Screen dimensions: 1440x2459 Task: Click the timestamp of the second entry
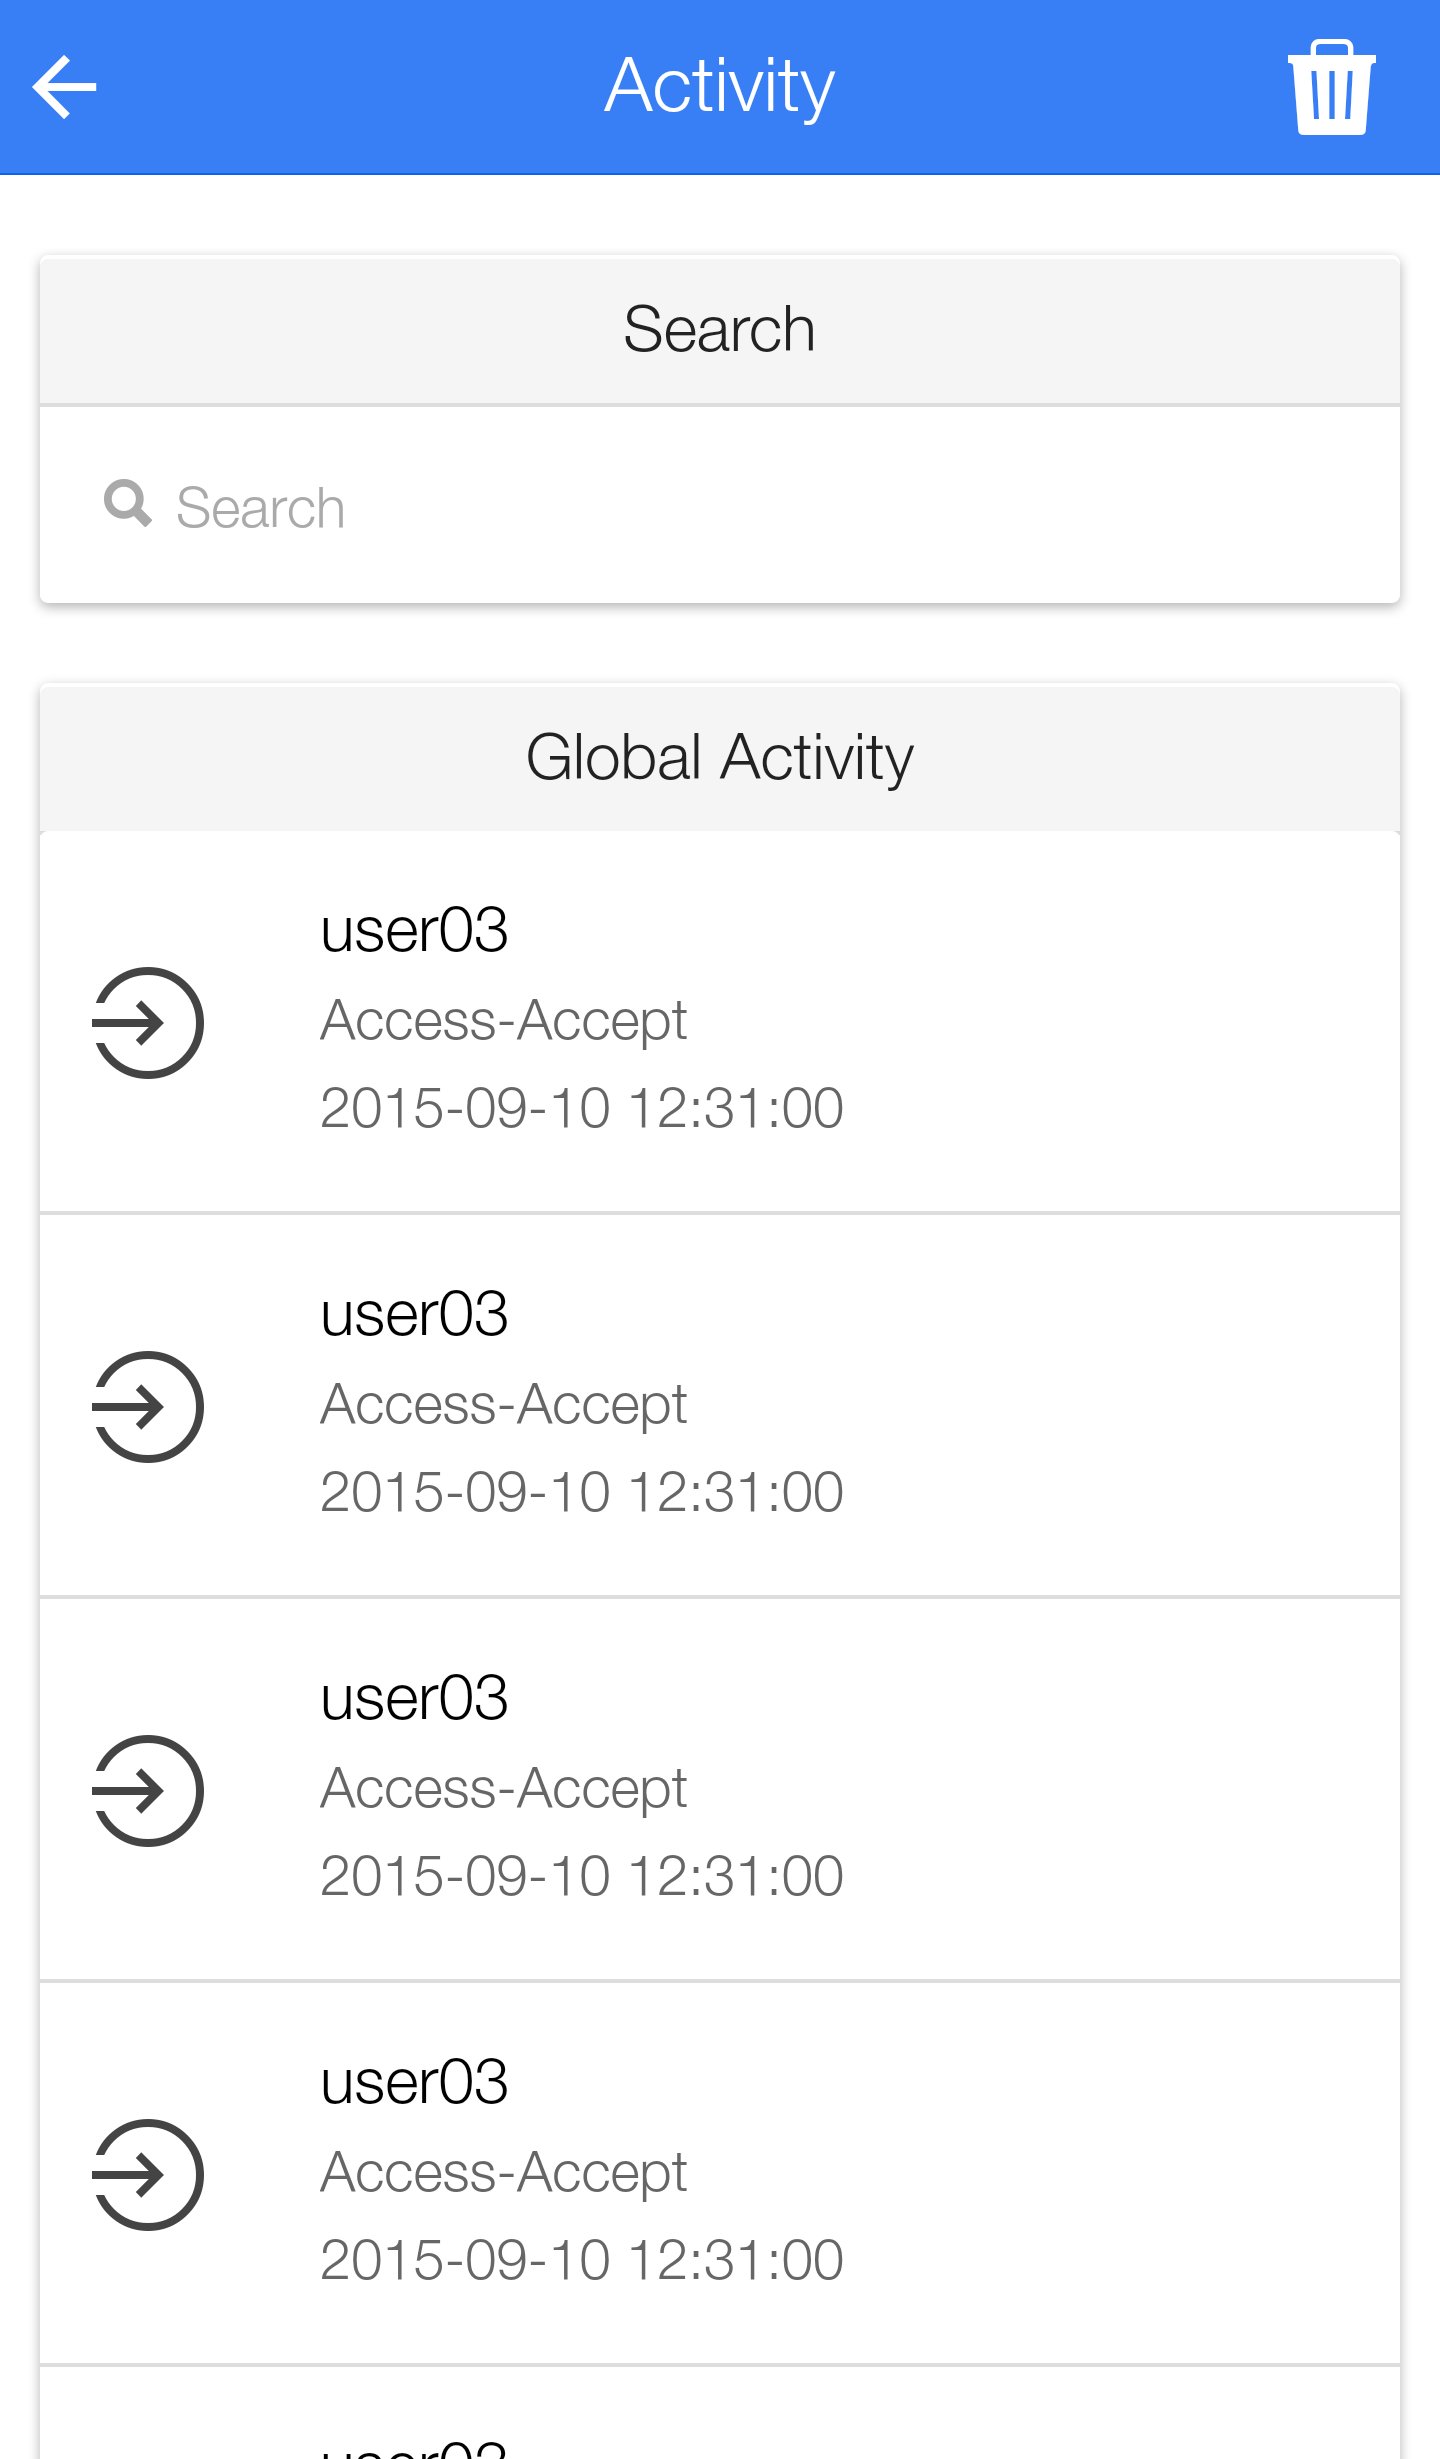coord(581,1492)
